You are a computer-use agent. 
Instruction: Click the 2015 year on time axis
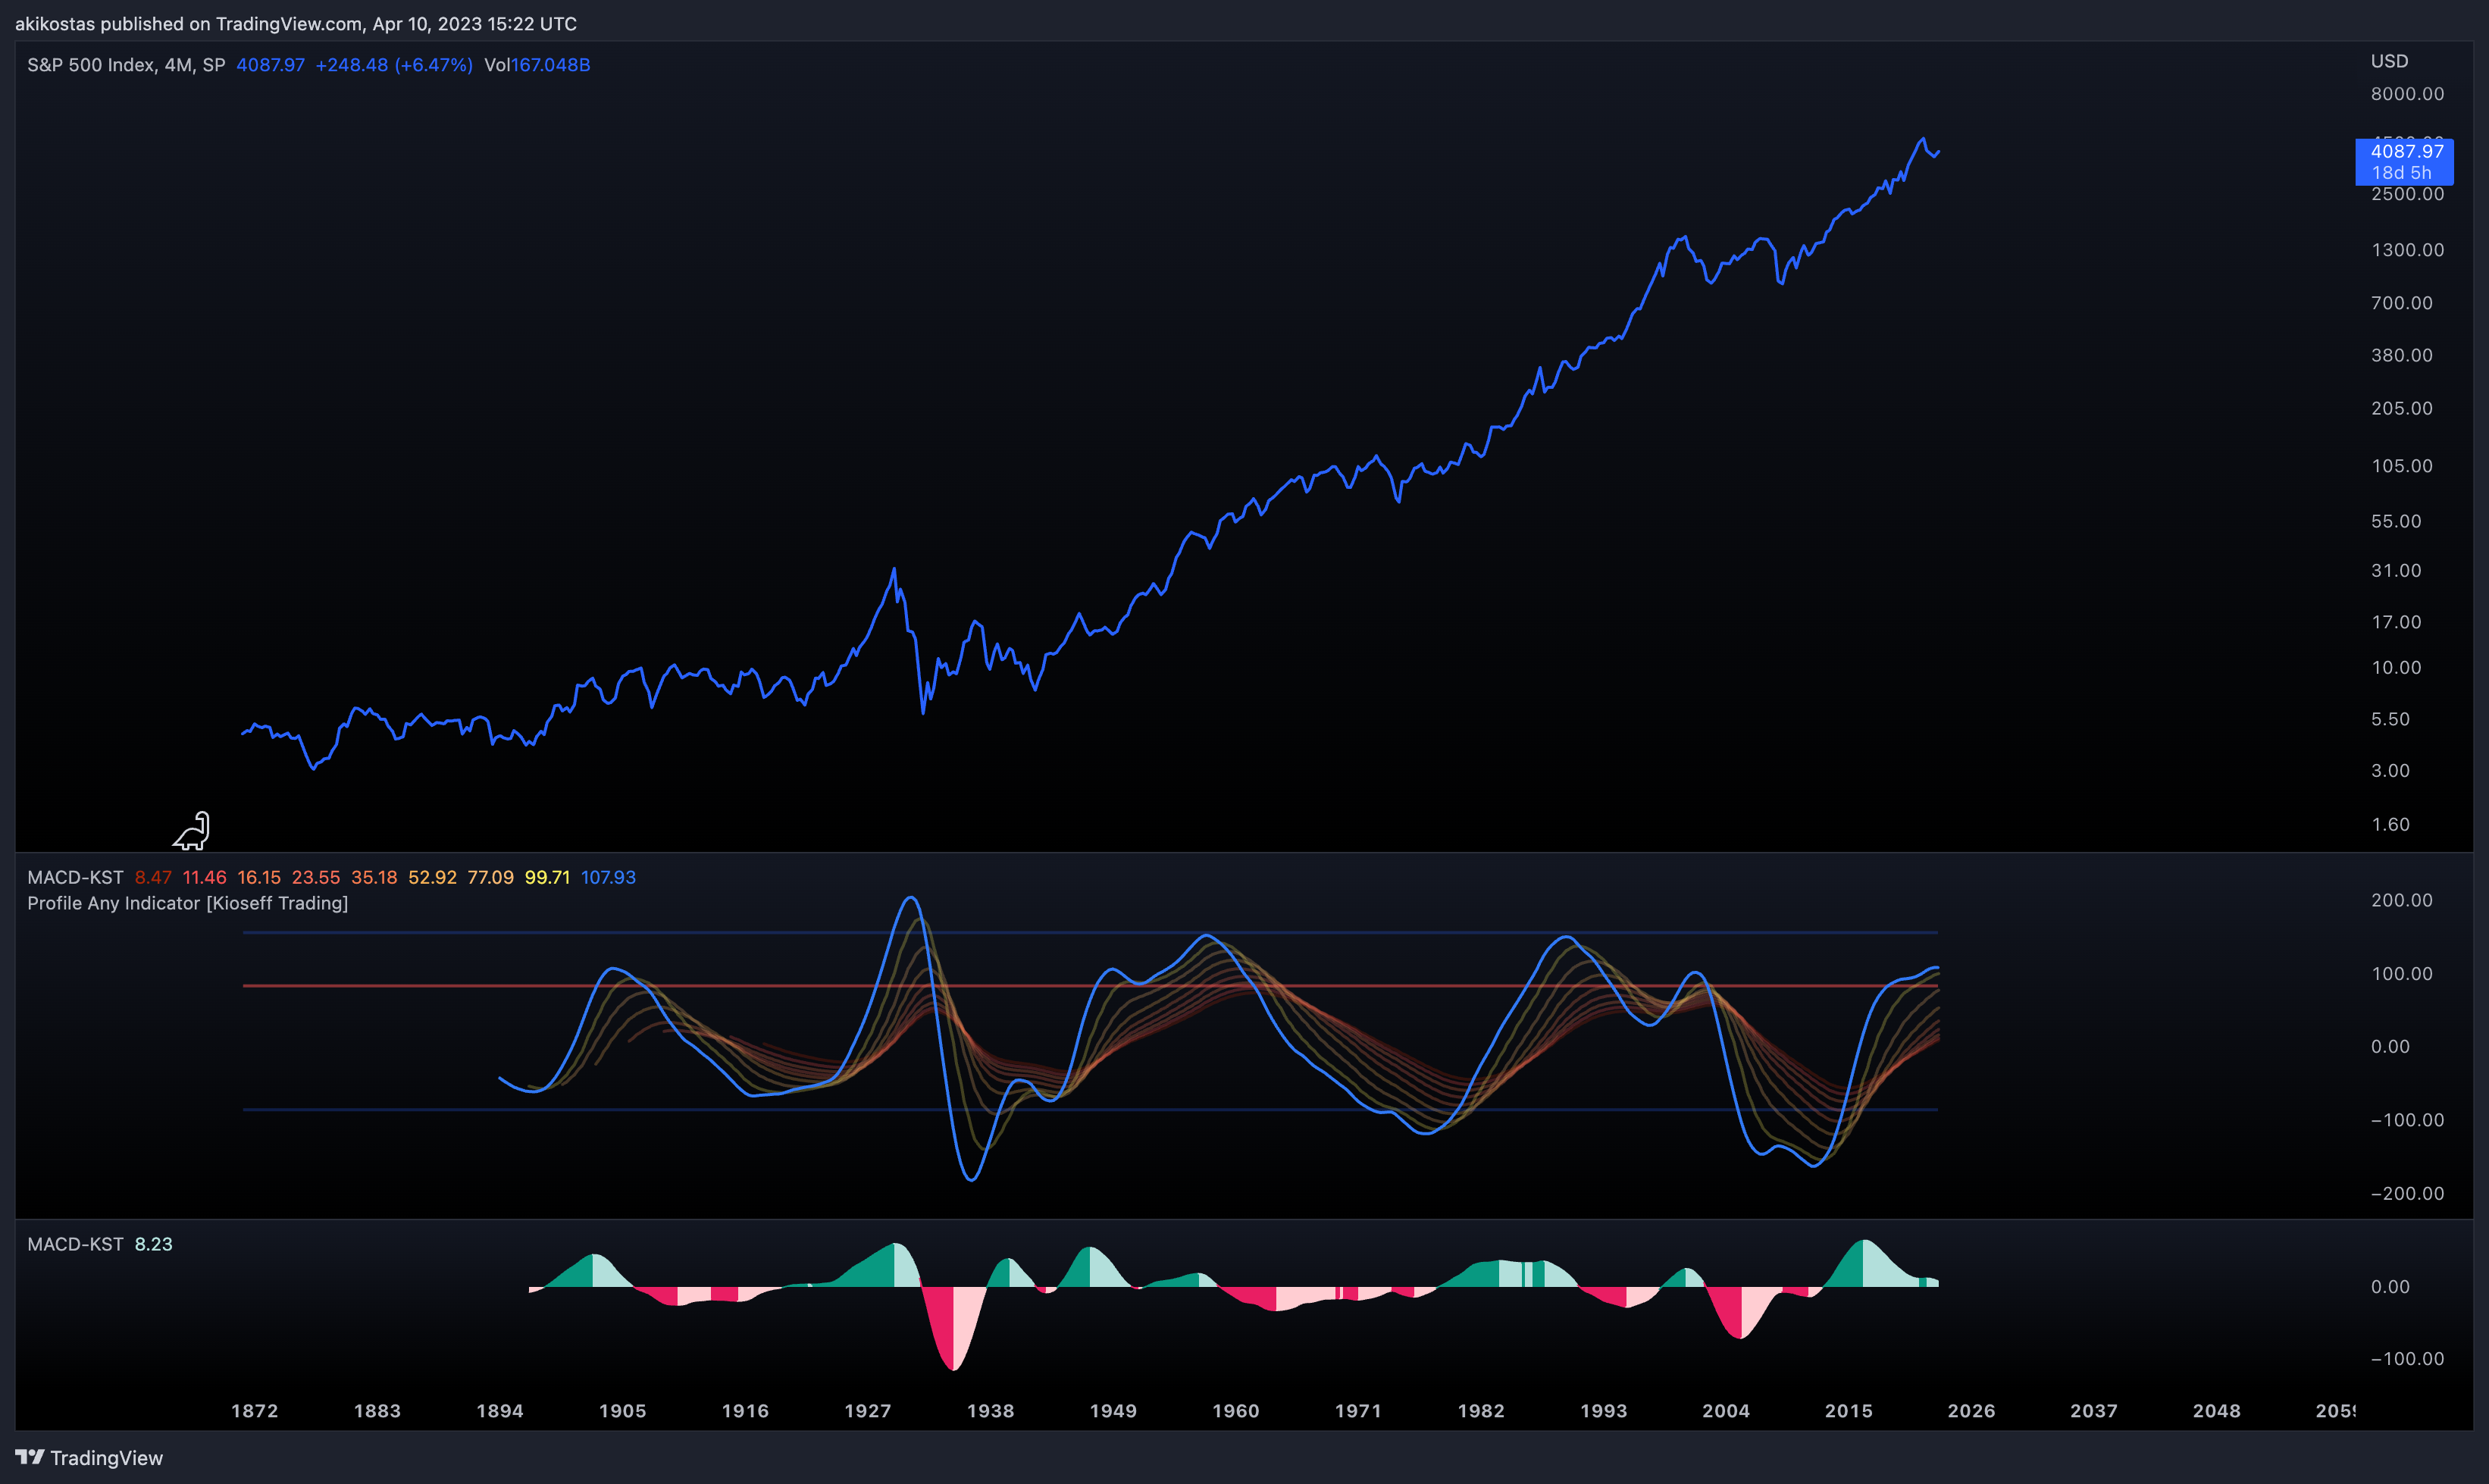coord(1849,1411)
